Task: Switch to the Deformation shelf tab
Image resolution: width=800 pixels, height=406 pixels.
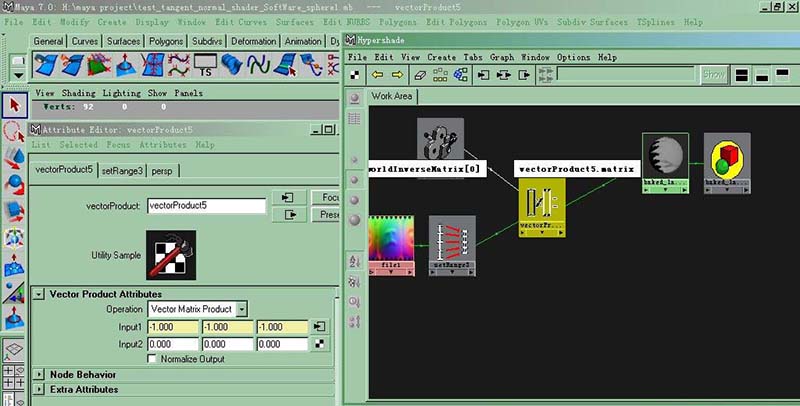Action: point(253,41)
